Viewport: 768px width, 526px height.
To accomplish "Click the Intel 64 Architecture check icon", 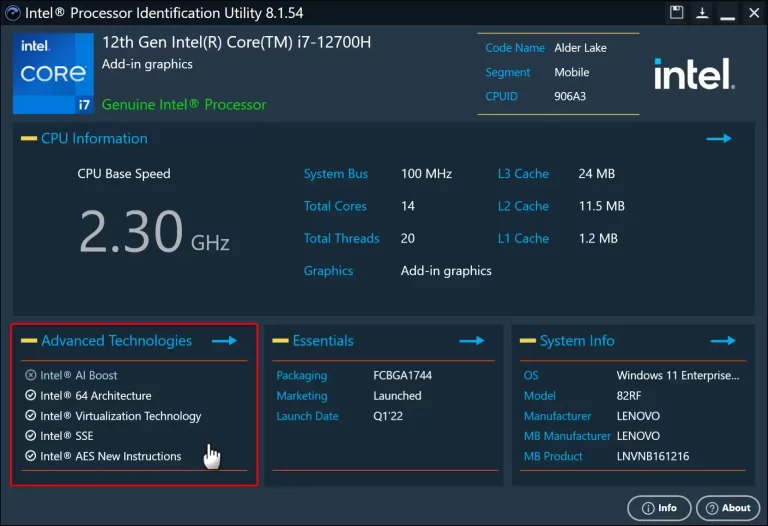I will (30, 395).
